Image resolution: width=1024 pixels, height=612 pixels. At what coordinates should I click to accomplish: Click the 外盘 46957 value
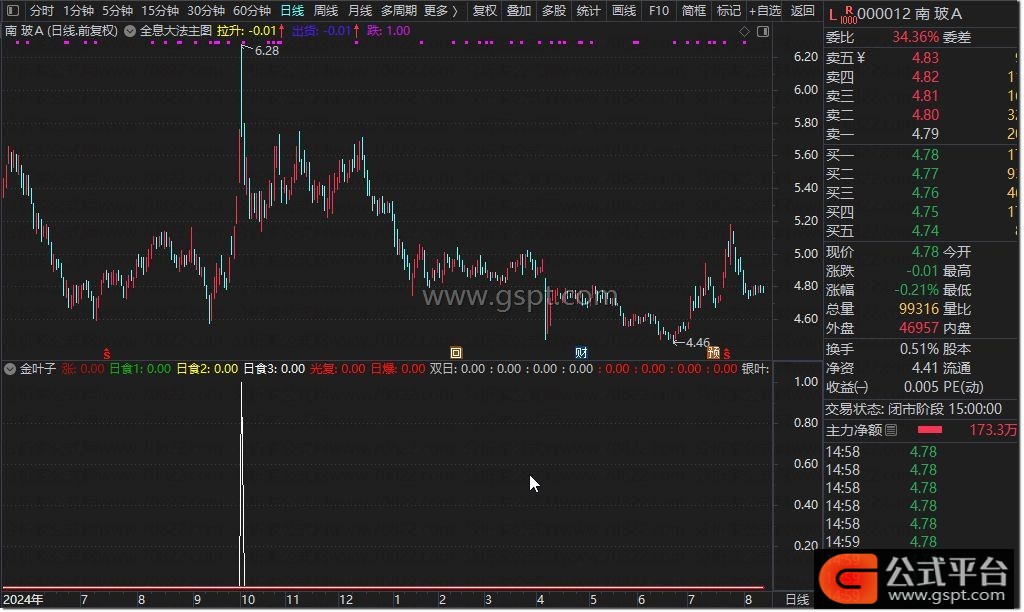coord(919,328)
